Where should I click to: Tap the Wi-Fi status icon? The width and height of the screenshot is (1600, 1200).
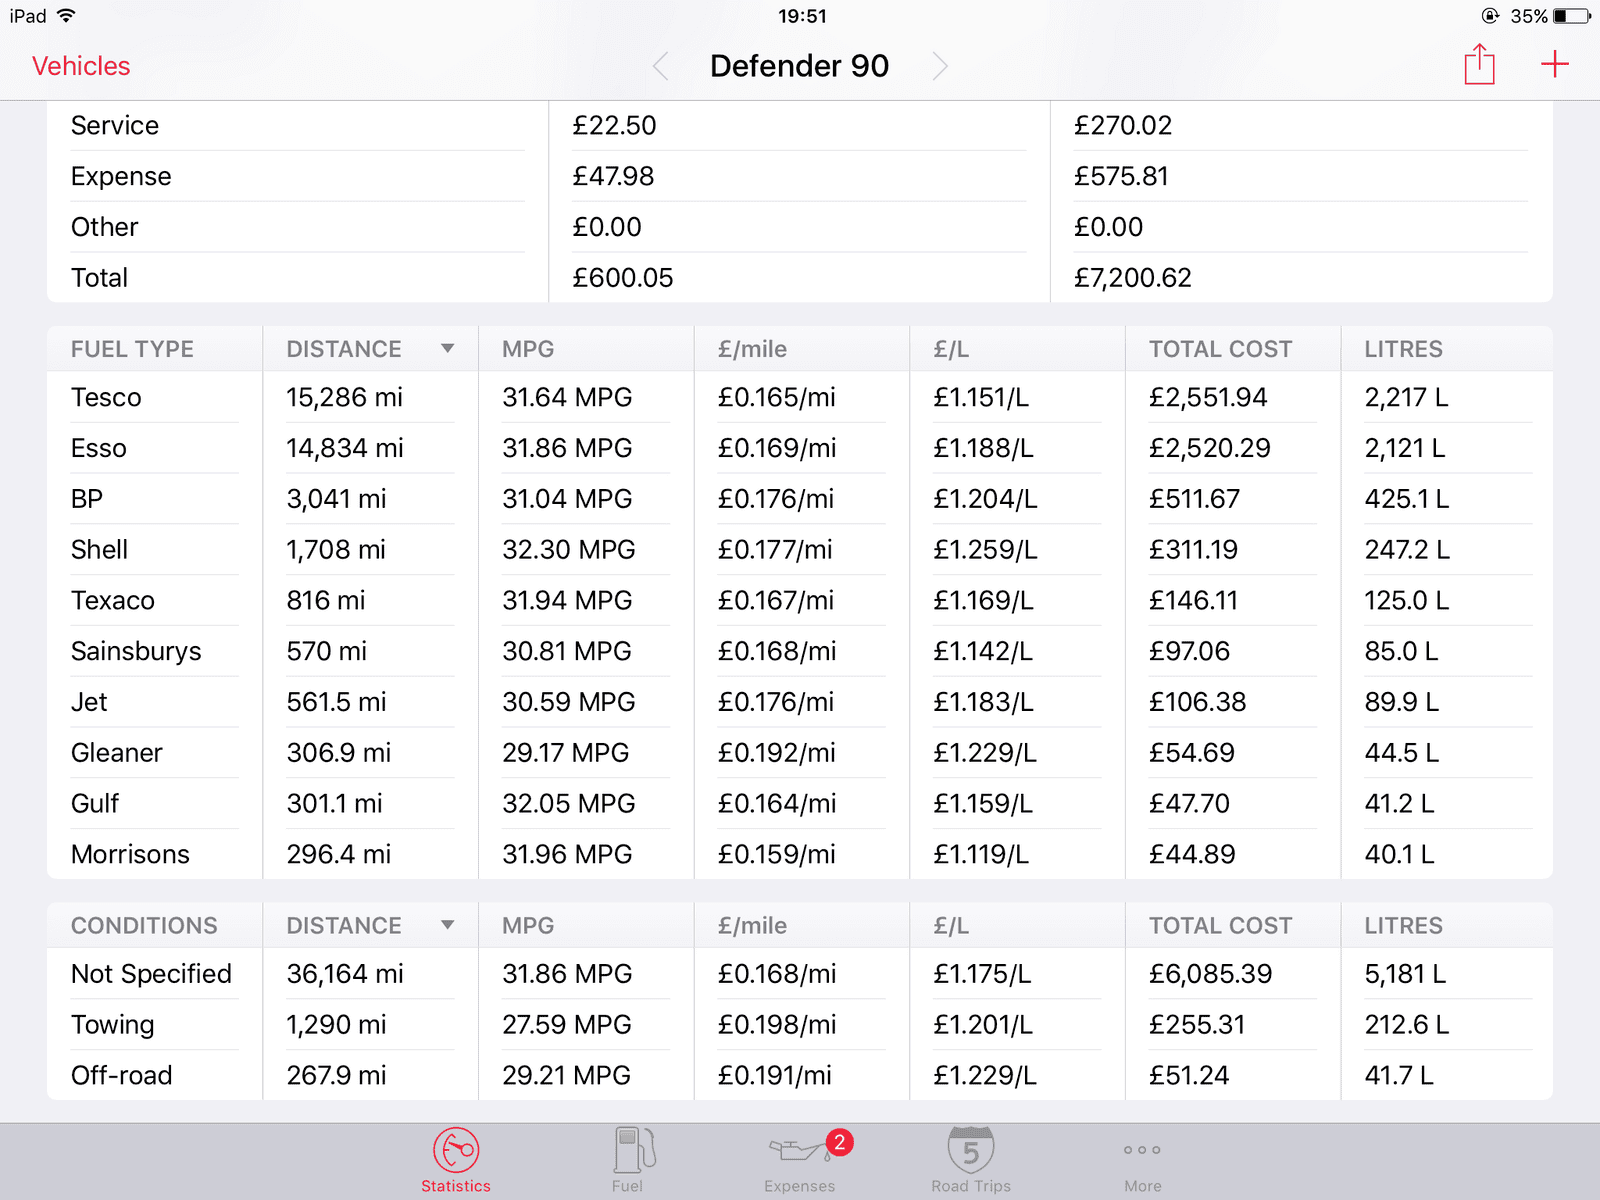click(x=67, y=16)
